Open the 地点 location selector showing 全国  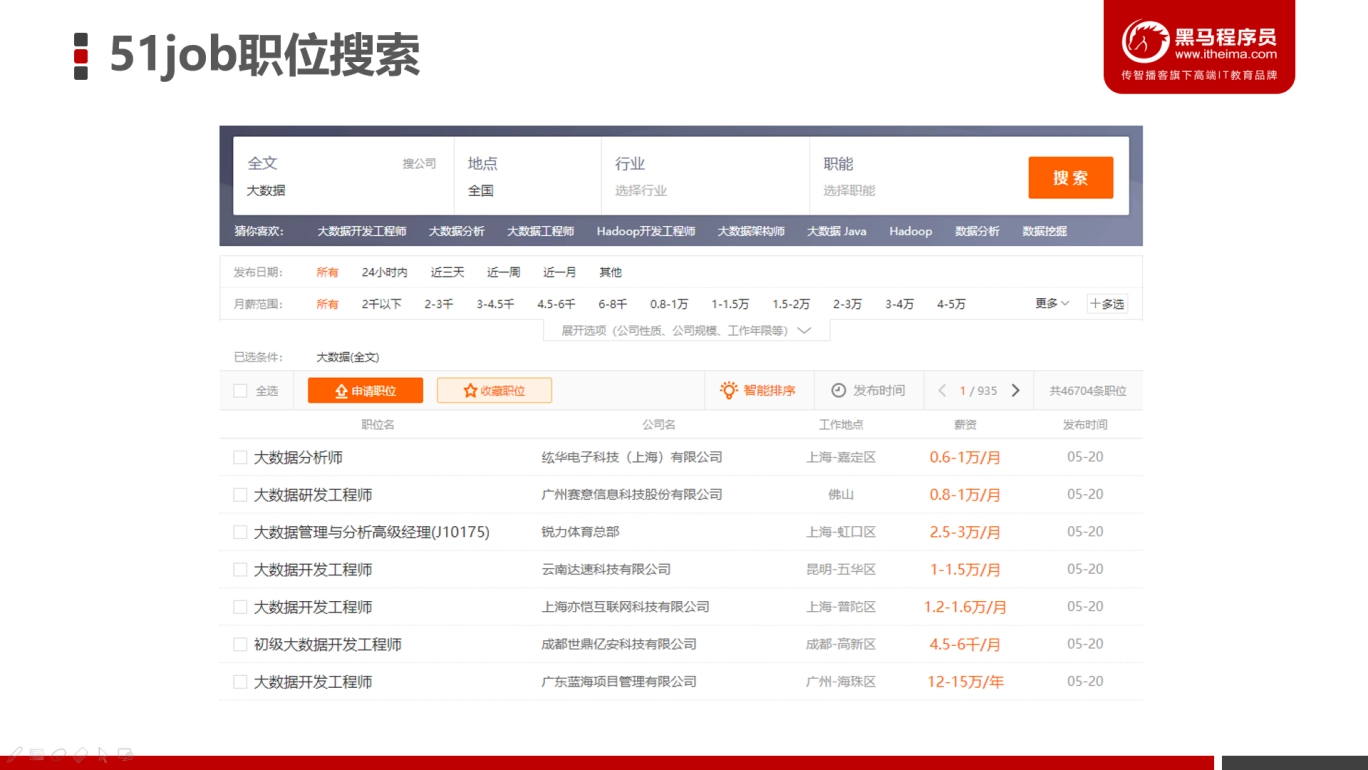point(527,176)
